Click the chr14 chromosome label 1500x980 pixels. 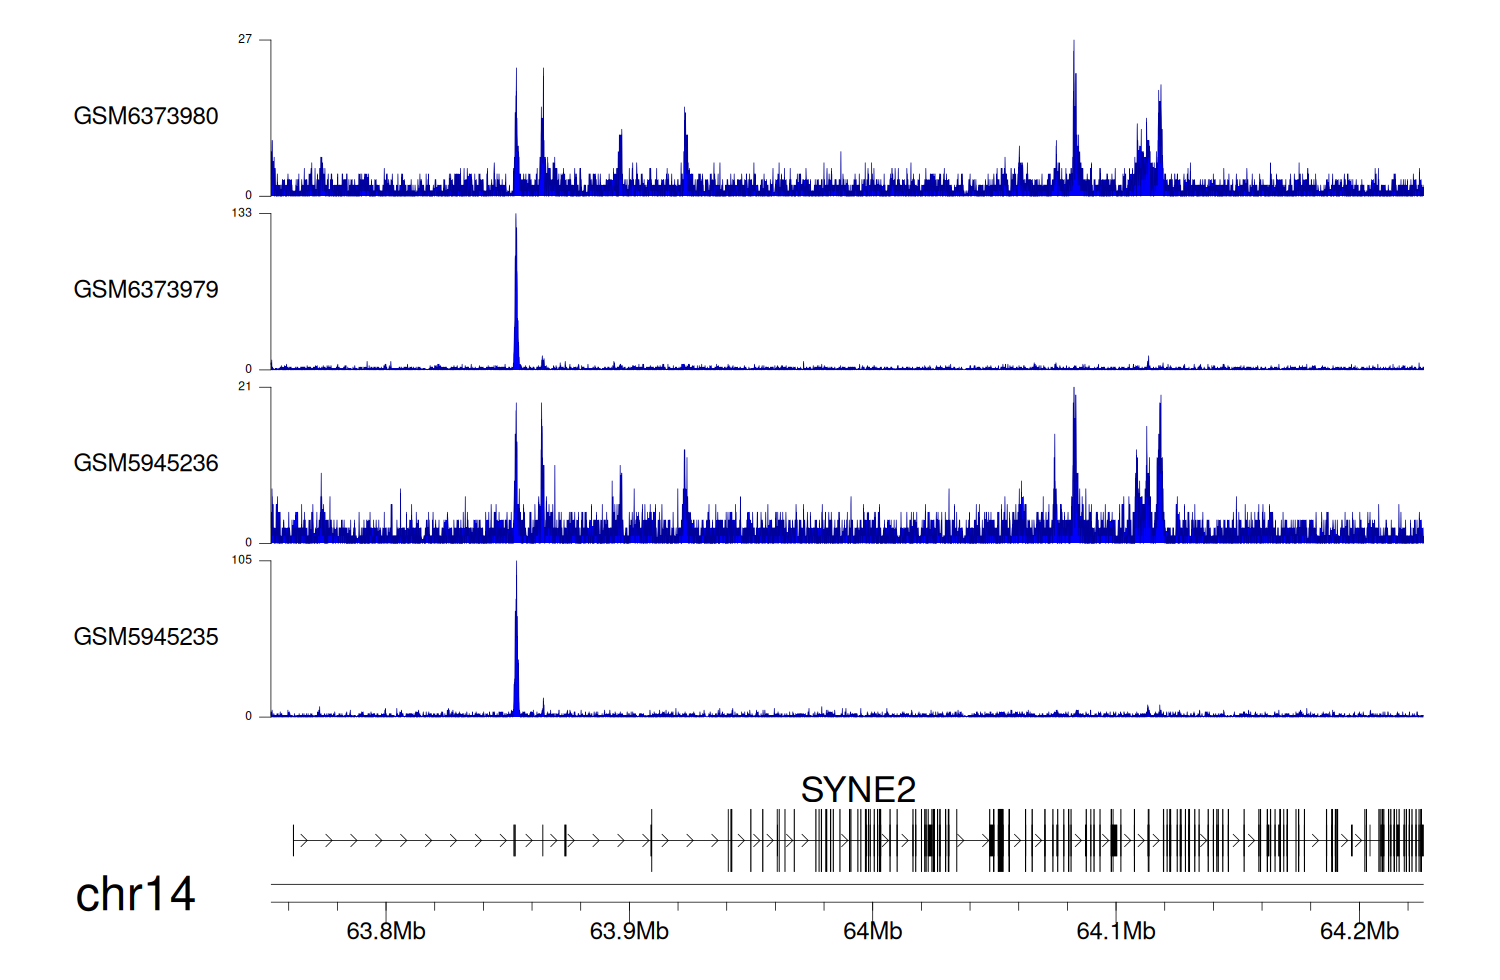pyautogui.click(x=135, y=894)
